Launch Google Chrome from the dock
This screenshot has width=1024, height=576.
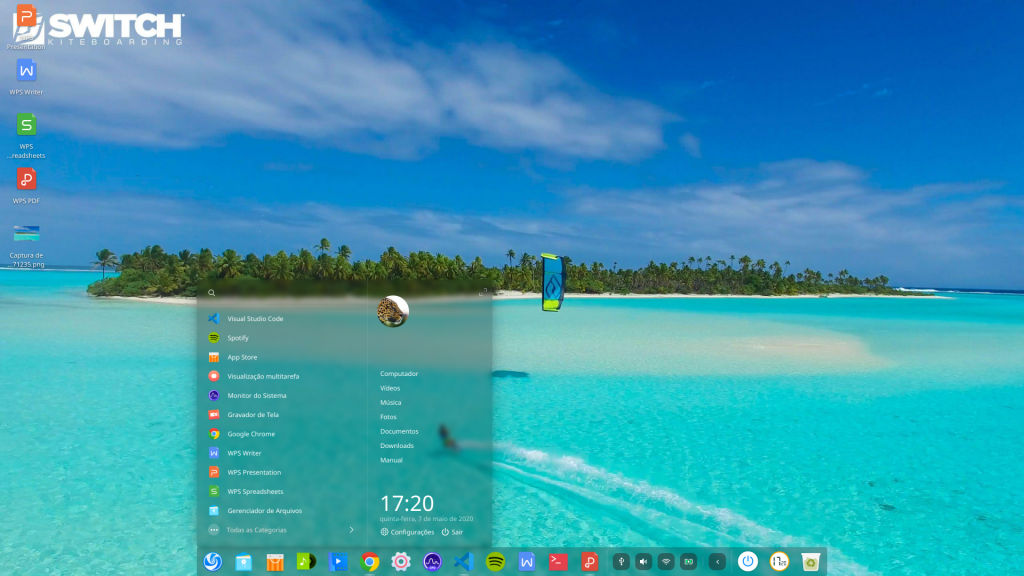pyautogui.click(x=370, y=562)
